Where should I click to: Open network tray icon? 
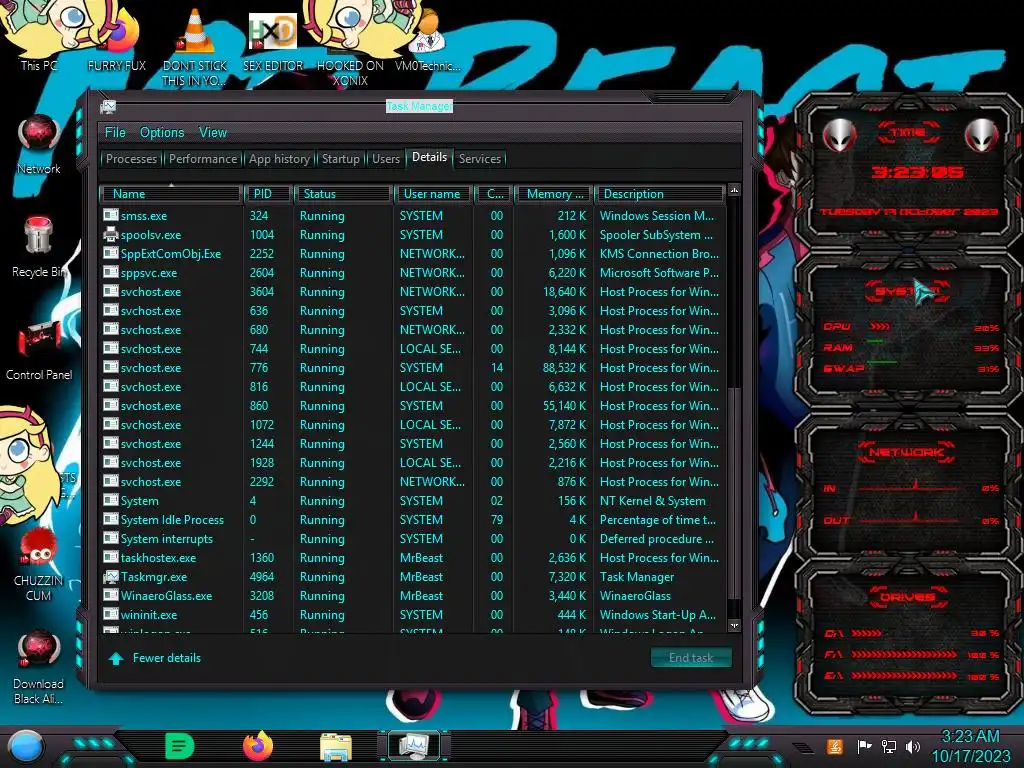(888, 746)
